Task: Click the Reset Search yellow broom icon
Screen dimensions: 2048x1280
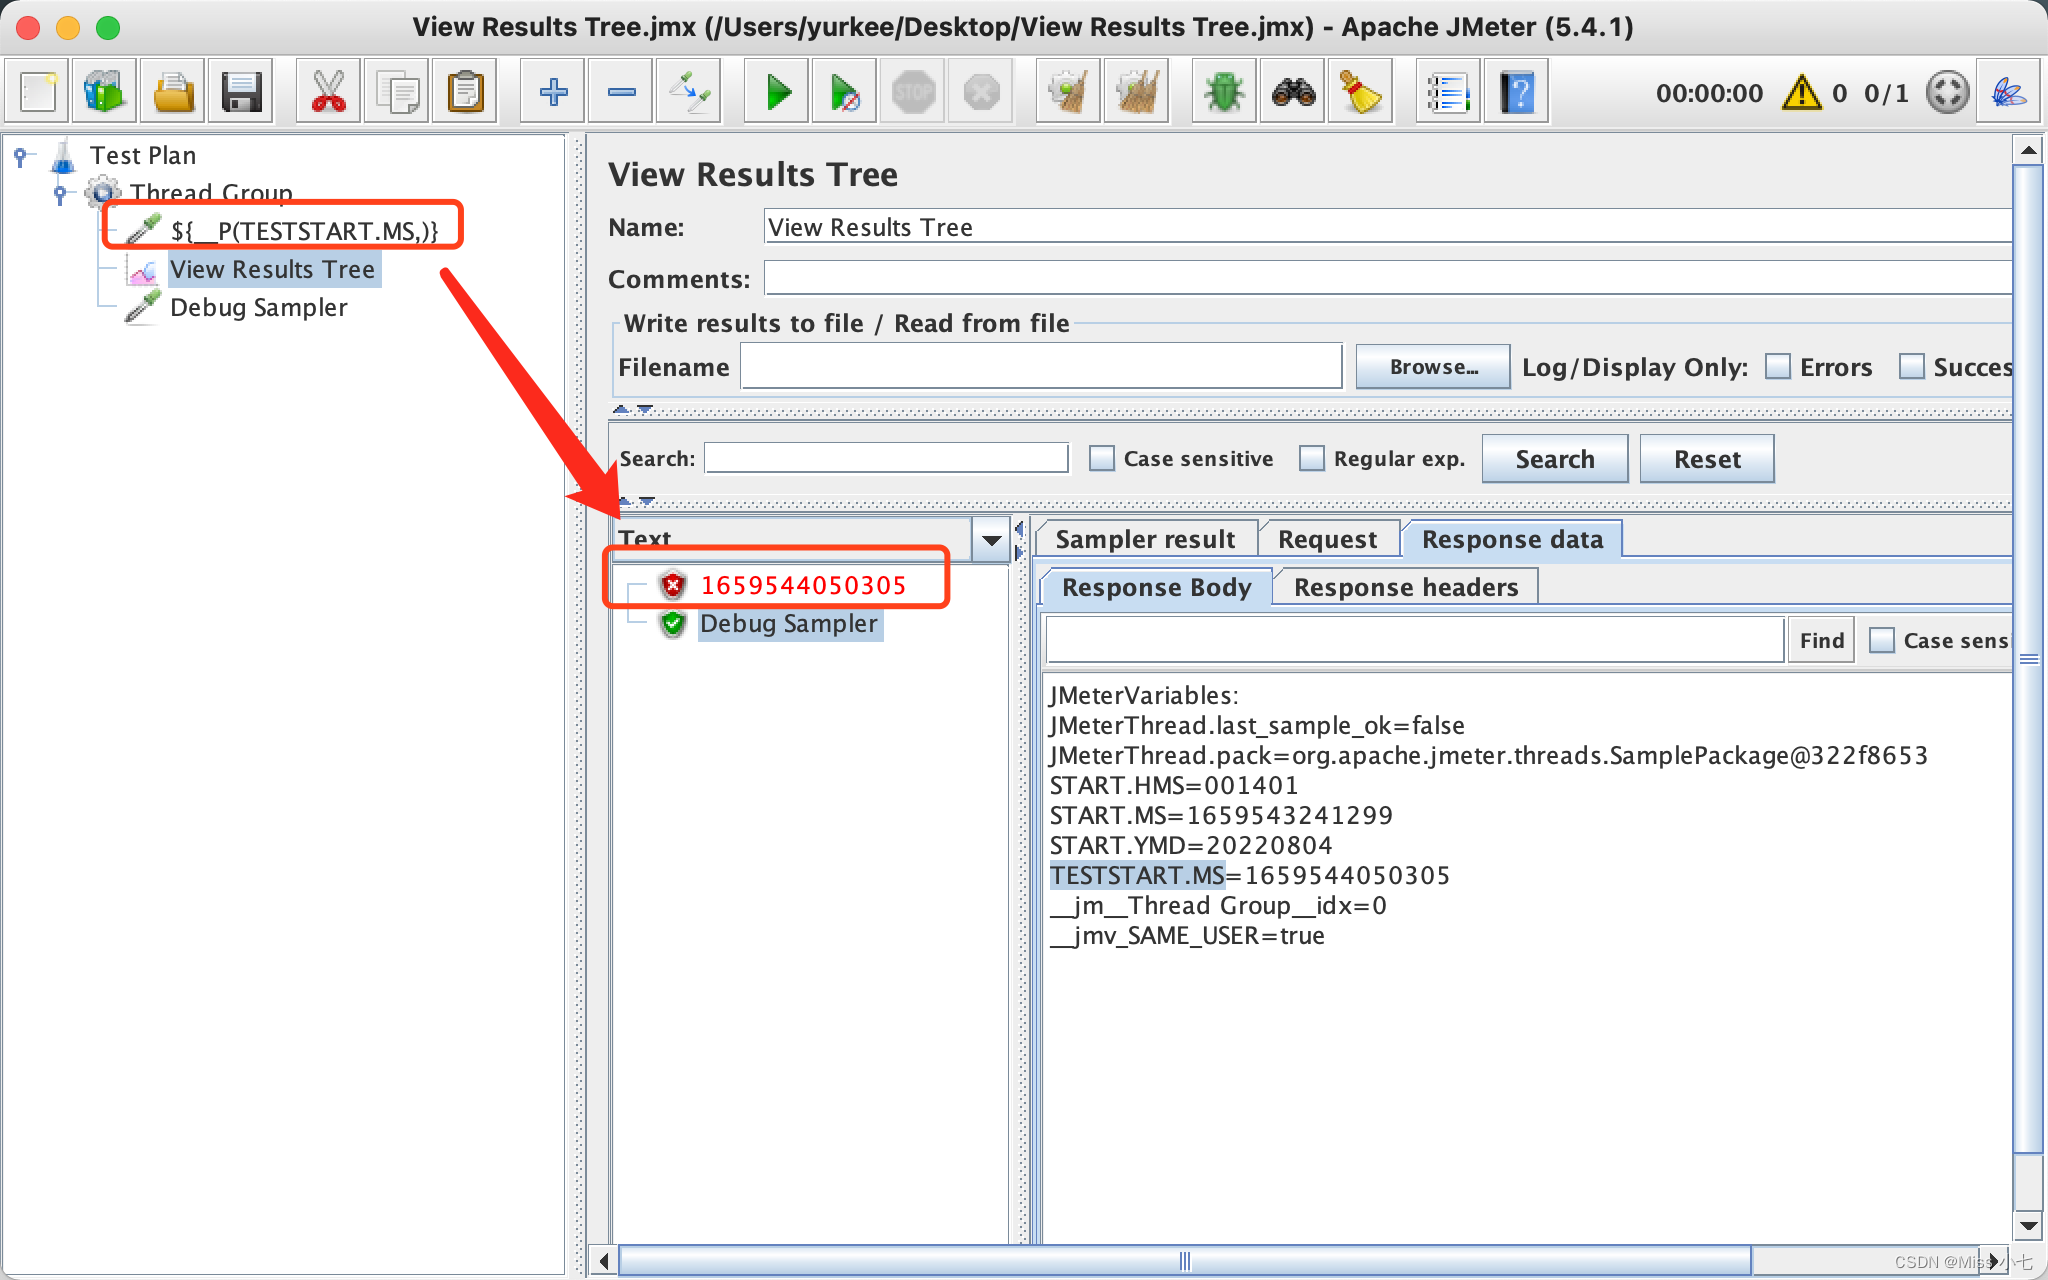Action: (1361, 93)
